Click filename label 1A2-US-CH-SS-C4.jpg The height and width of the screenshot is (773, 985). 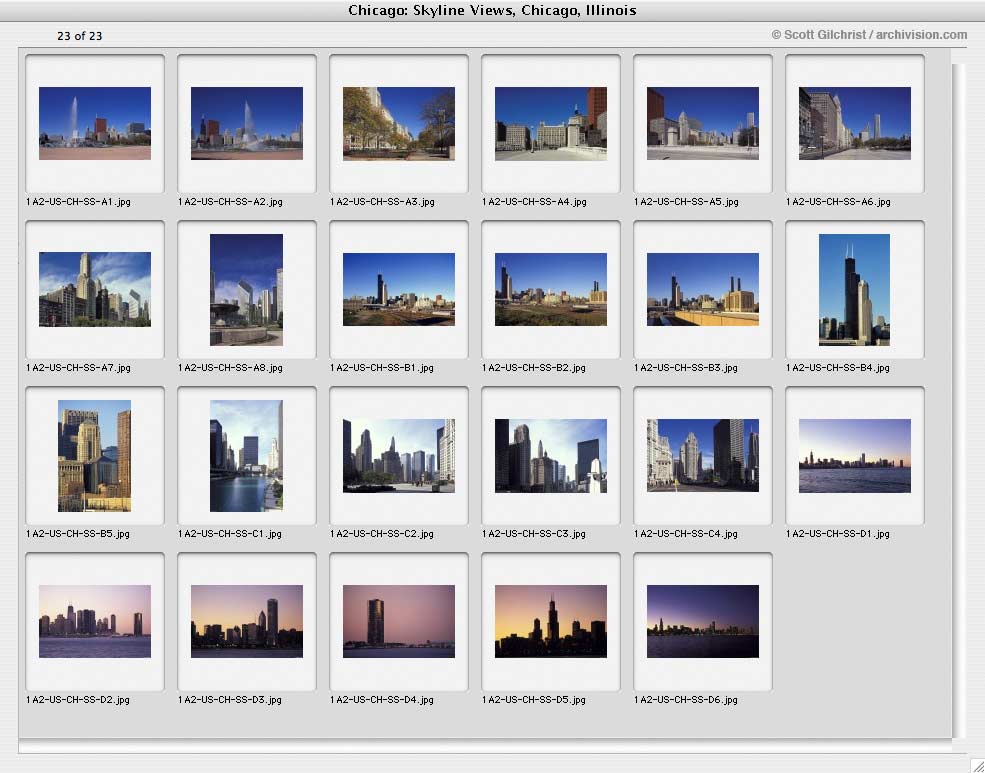click(686, 534)
